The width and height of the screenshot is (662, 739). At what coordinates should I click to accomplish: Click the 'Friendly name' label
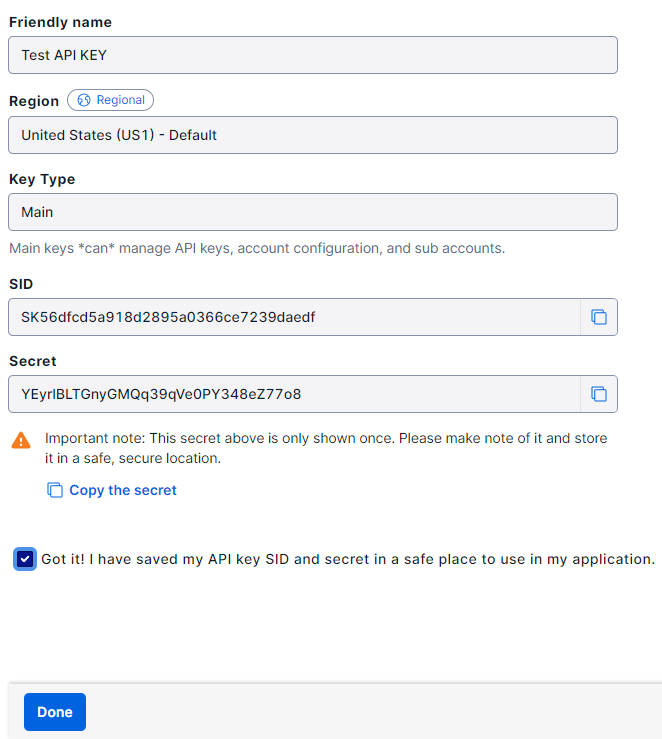(x=60, y=22)
